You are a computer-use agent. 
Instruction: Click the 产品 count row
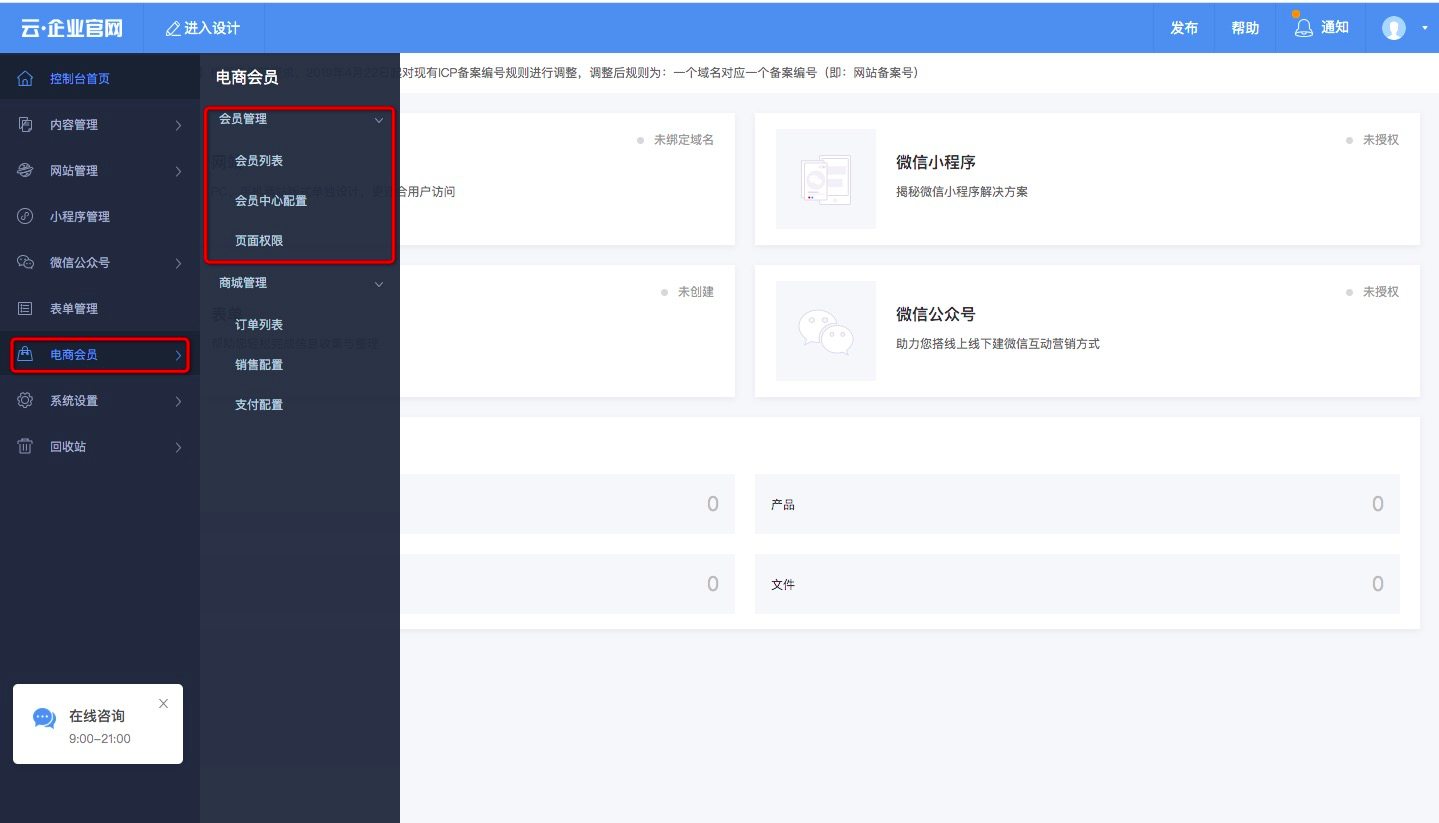pos(1077,504)
